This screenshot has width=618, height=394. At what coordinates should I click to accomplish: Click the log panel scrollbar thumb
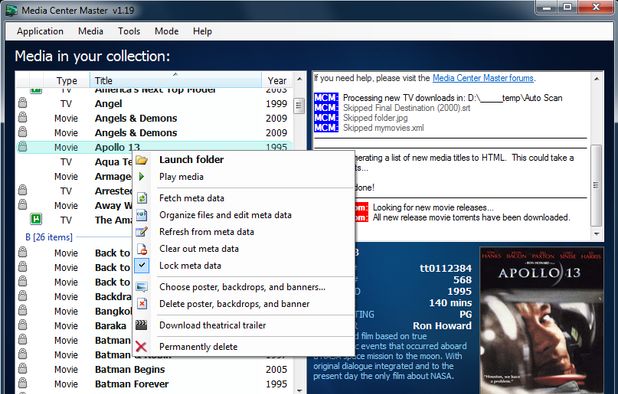596,185
